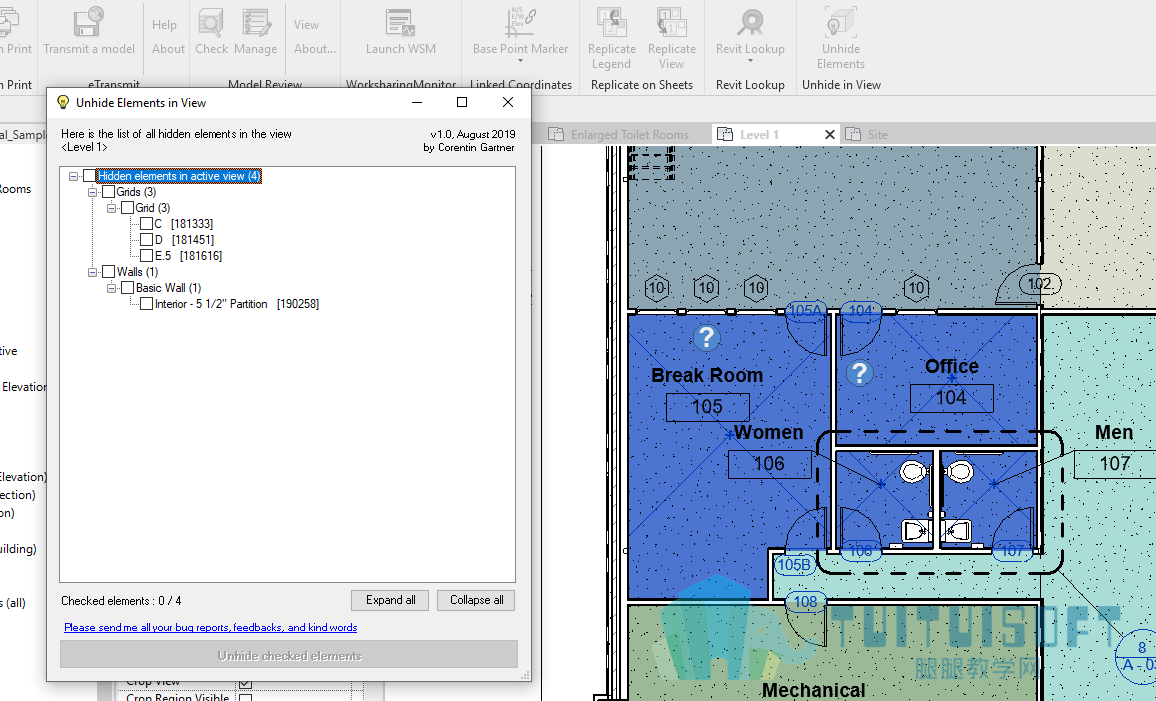Collapse the Grid (3) tree node
This screenshot has height=701, width=1156.
[111, 209]
